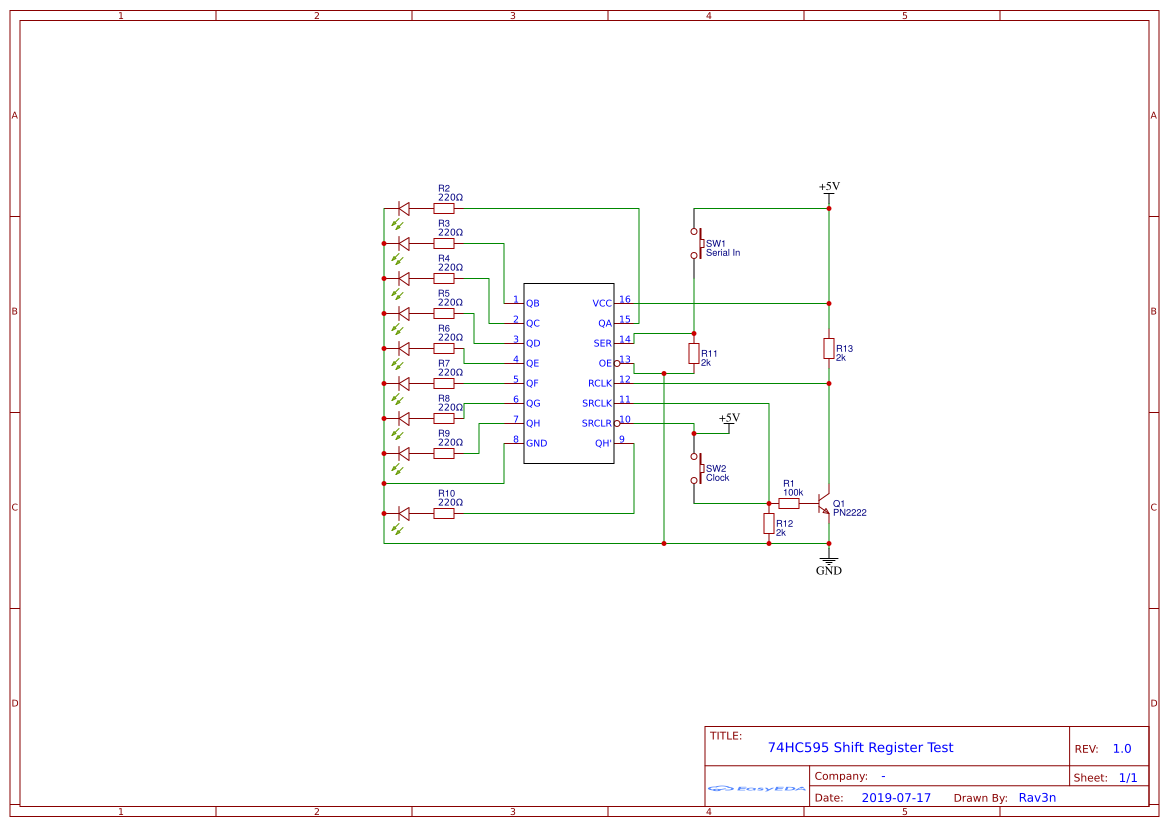Click the SER pin label
Screen dimensions: 1169x827
[x=602, y=344]
